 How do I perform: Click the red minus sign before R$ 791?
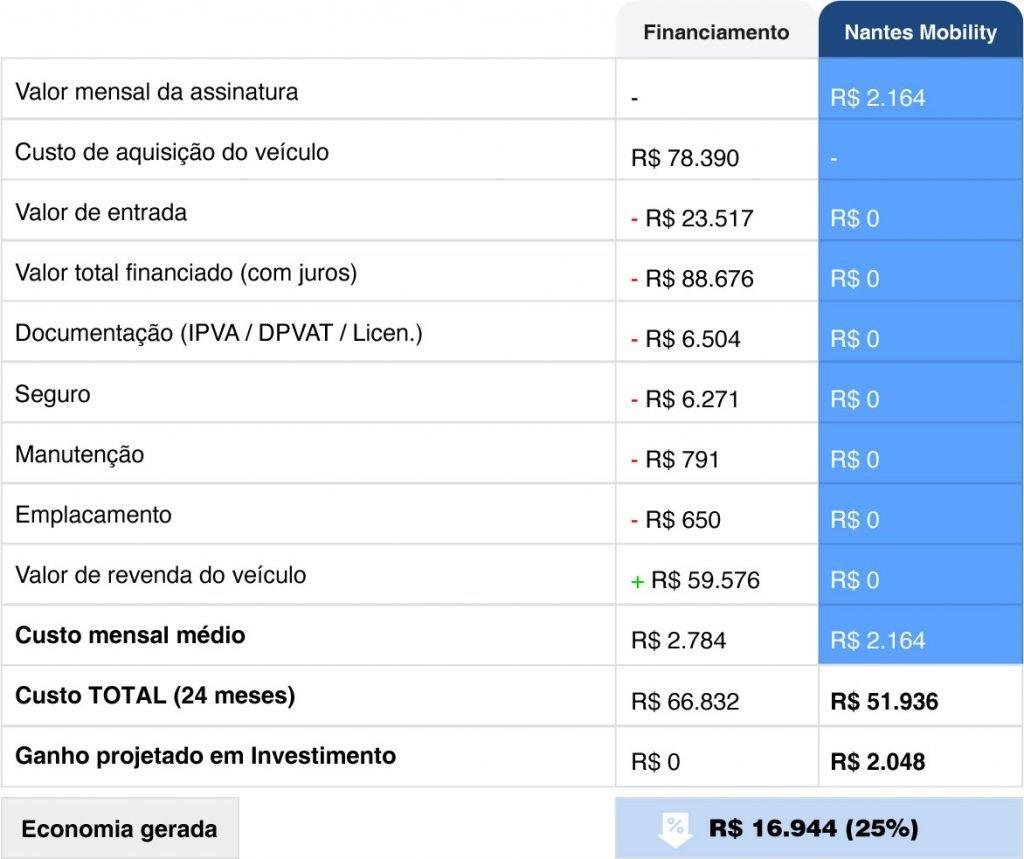(x=635, y=460)
